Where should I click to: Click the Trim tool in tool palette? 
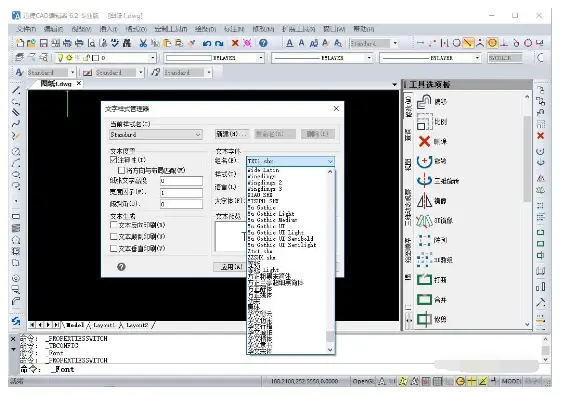coord(432,319)
